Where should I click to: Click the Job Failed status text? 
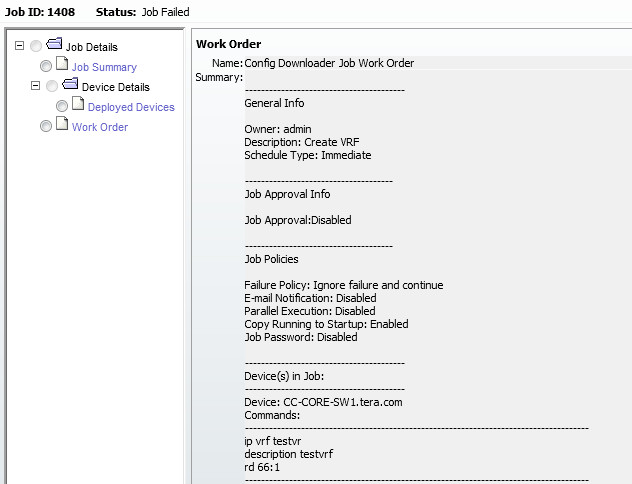[166, 12]
